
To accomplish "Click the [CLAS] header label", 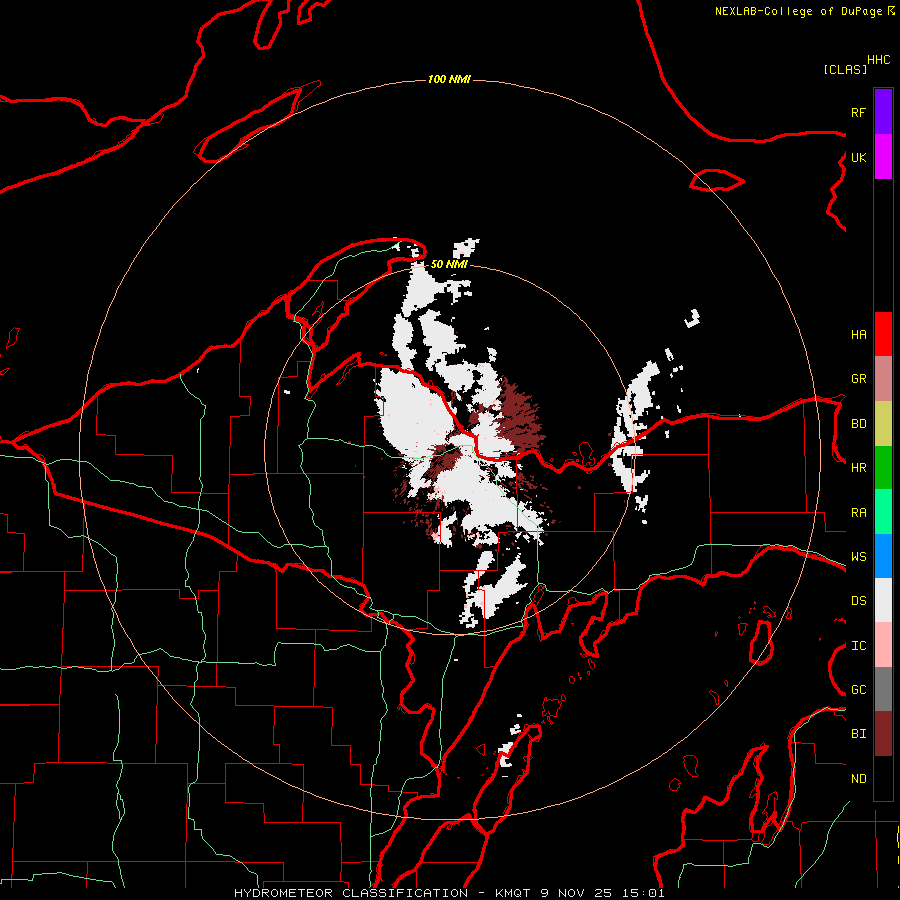I will coord(845,69).
